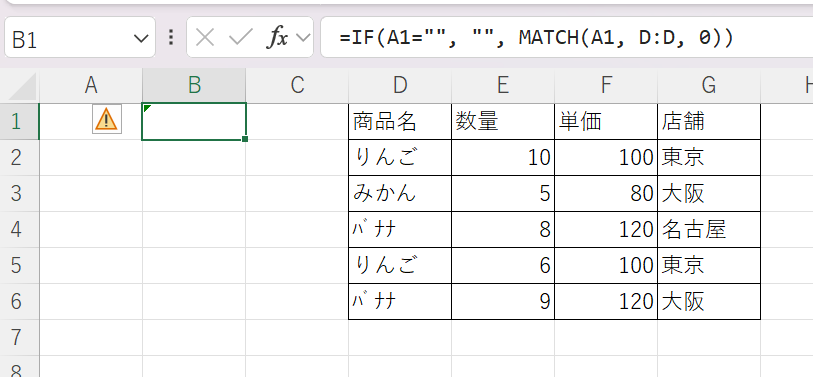Image resolution: width=813 pixels, height=377 pixels.
Task: Select the cell with quantity 9
Action: tap(503, 301)
